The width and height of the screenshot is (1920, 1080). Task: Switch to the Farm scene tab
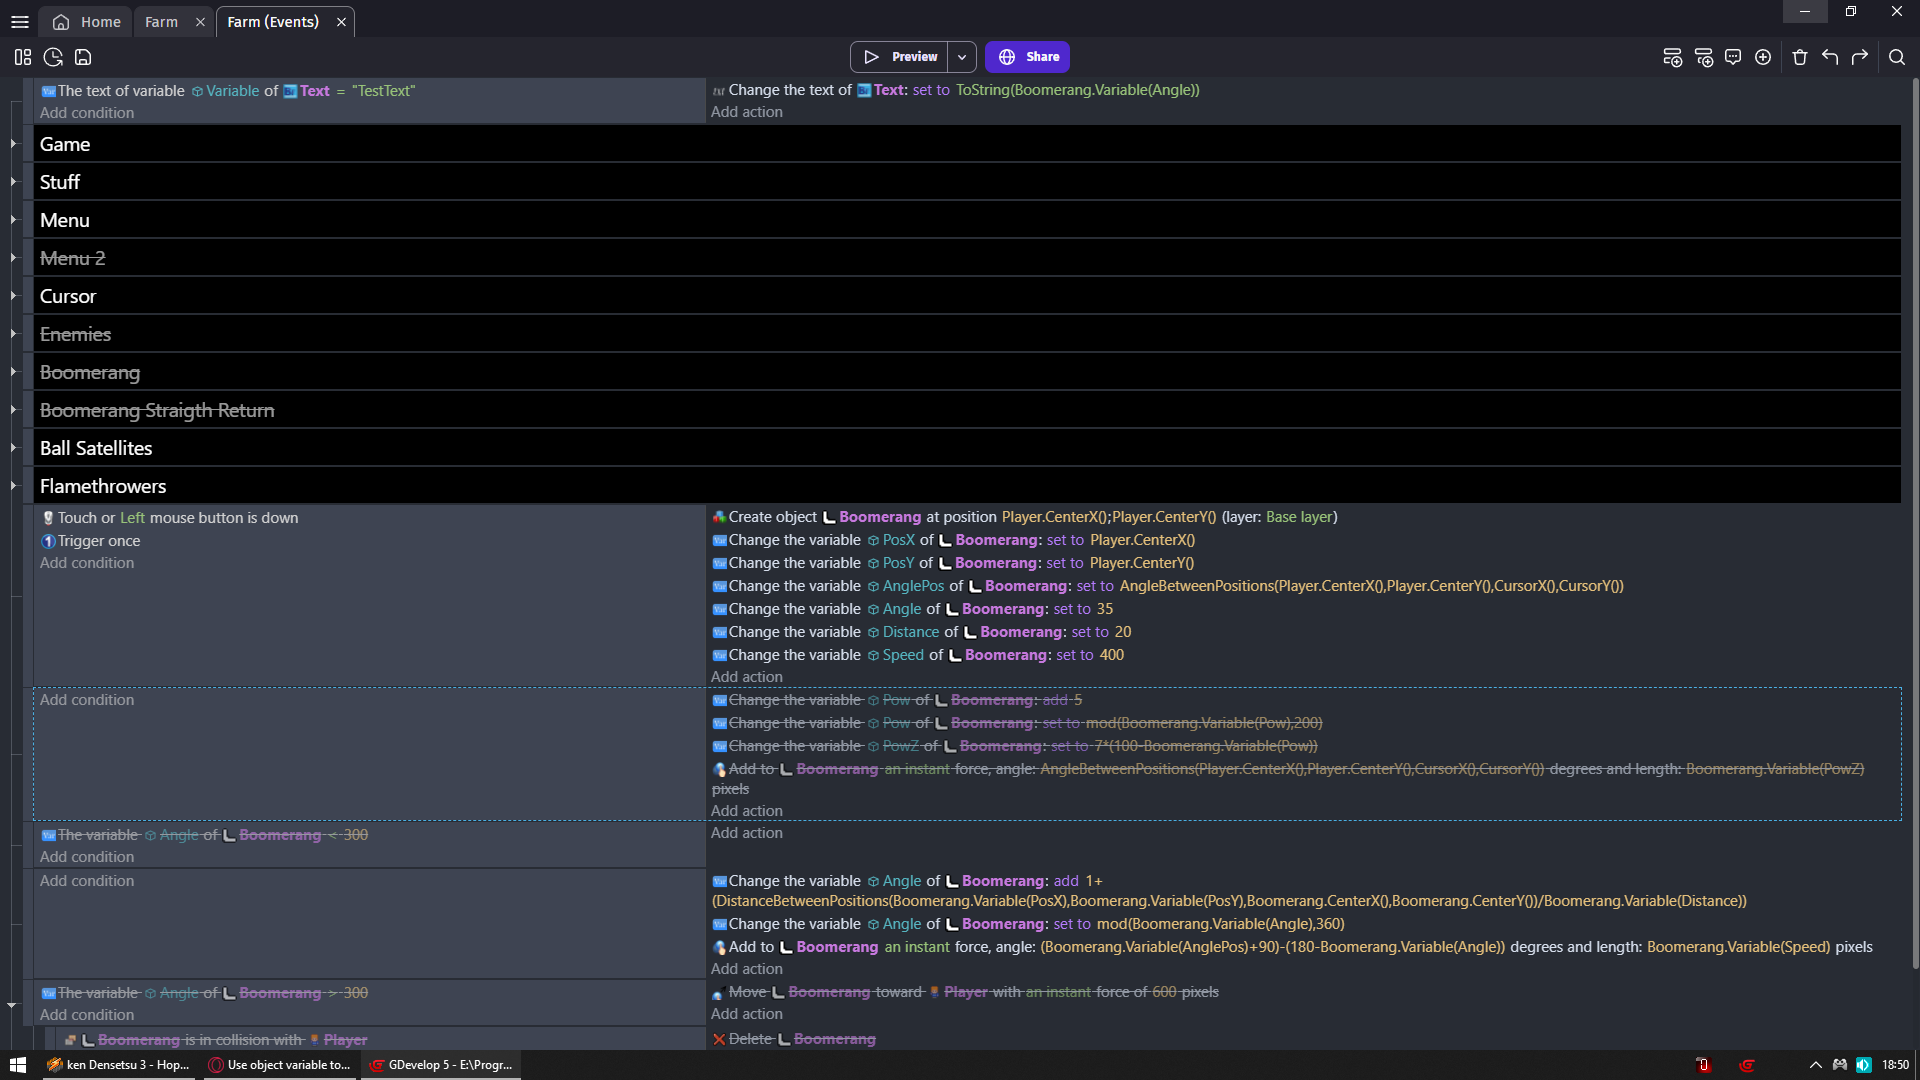(x=161, y=22)
